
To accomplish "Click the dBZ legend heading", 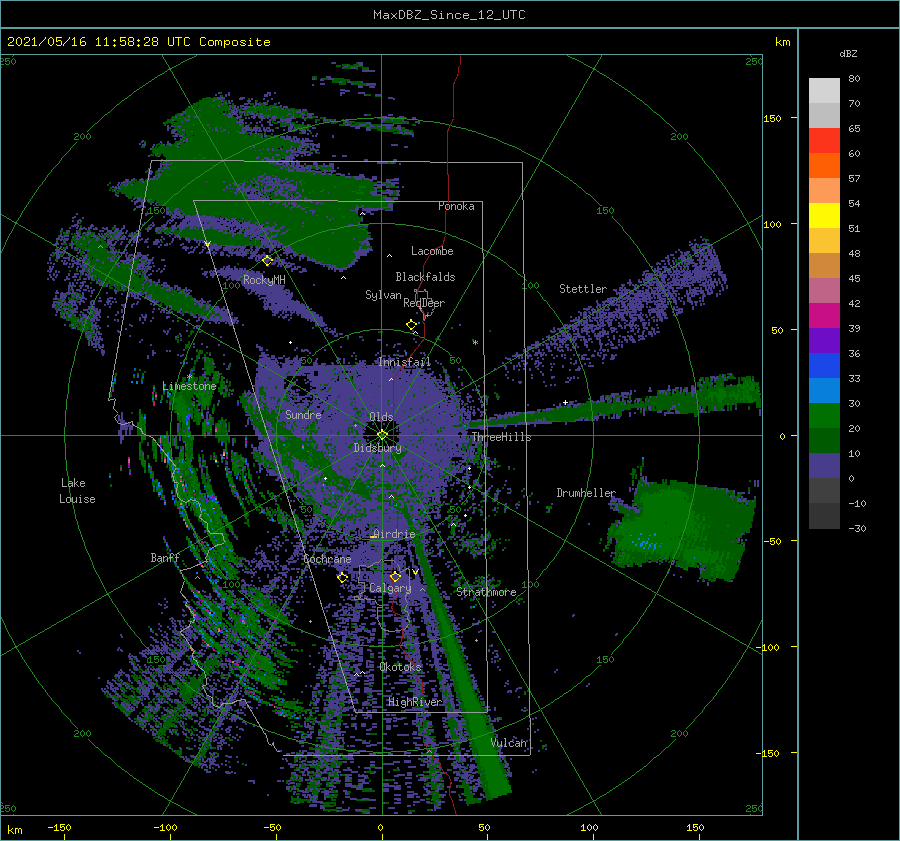I will [x=848, y=53].
